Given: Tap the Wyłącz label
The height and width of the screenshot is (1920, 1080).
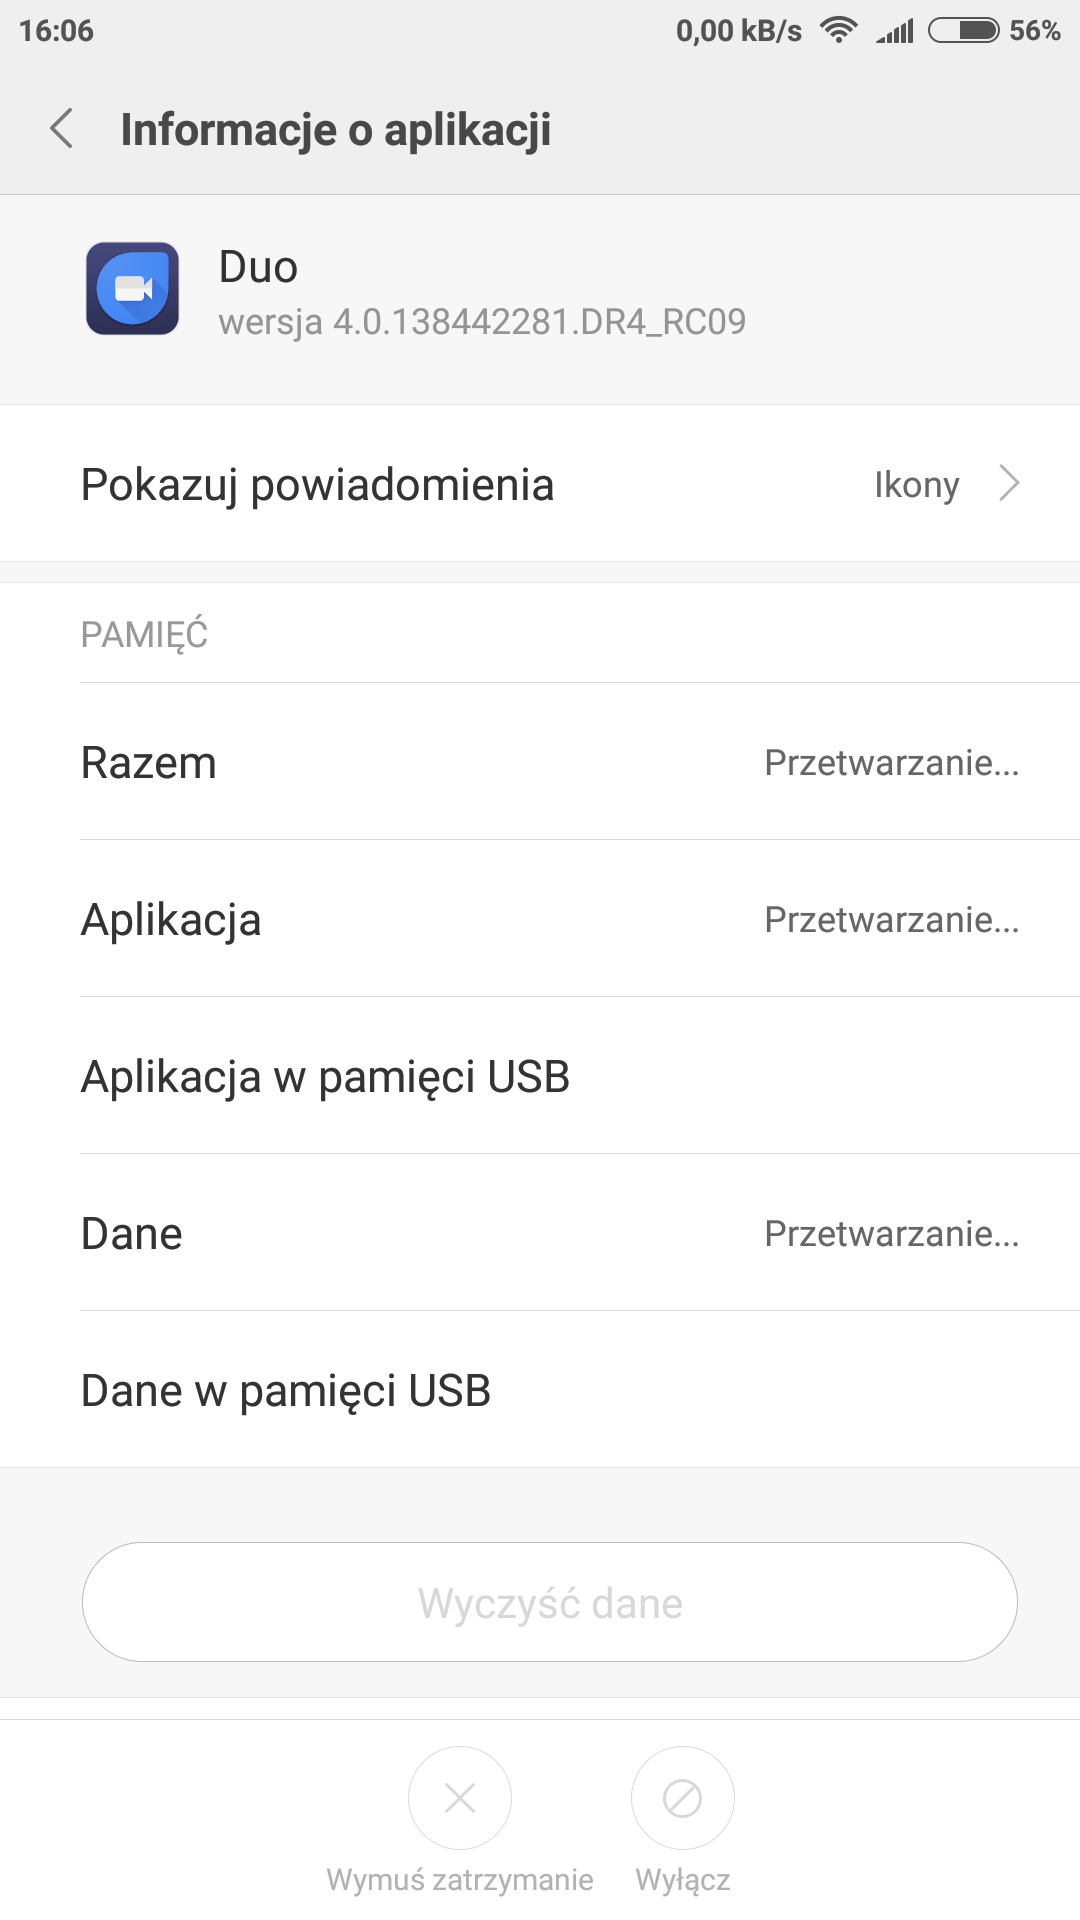Looking at the screenshot, I should click(x=683, y=1880).
